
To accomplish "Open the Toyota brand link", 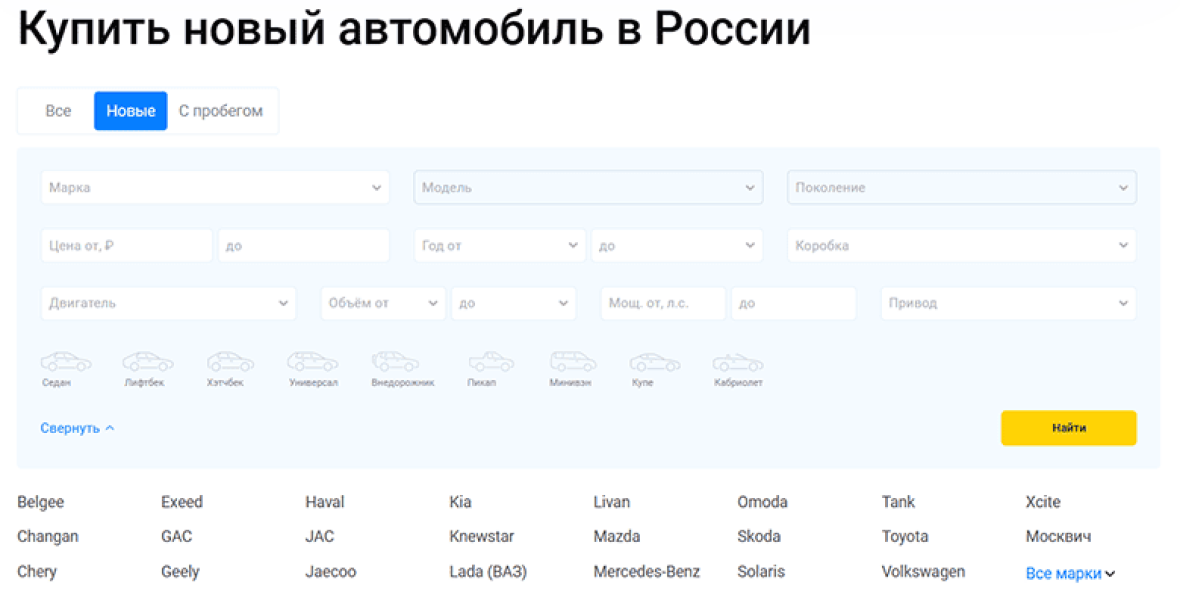I will click(x=905, y=537).
